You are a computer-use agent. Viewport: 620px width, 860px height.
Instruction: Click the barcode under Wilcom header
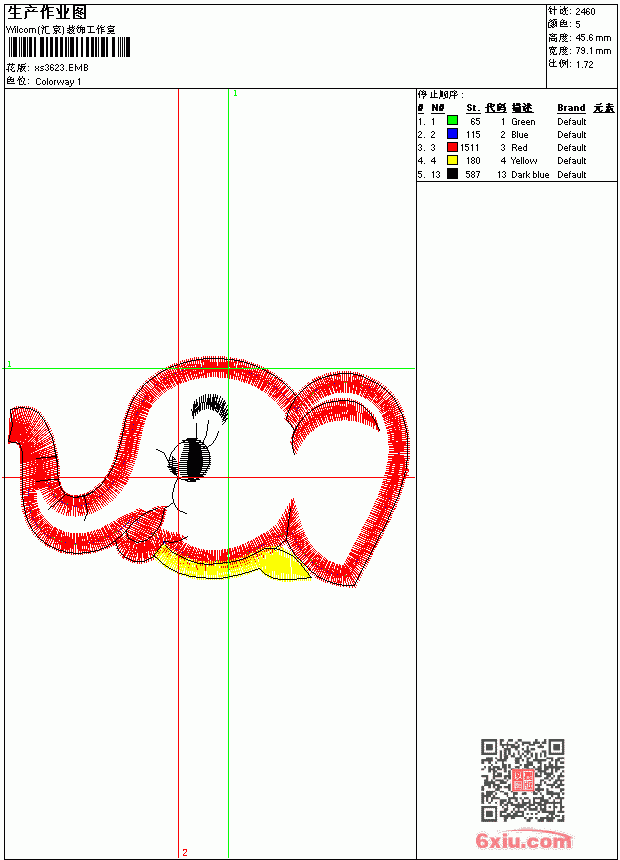coord(69,47)
